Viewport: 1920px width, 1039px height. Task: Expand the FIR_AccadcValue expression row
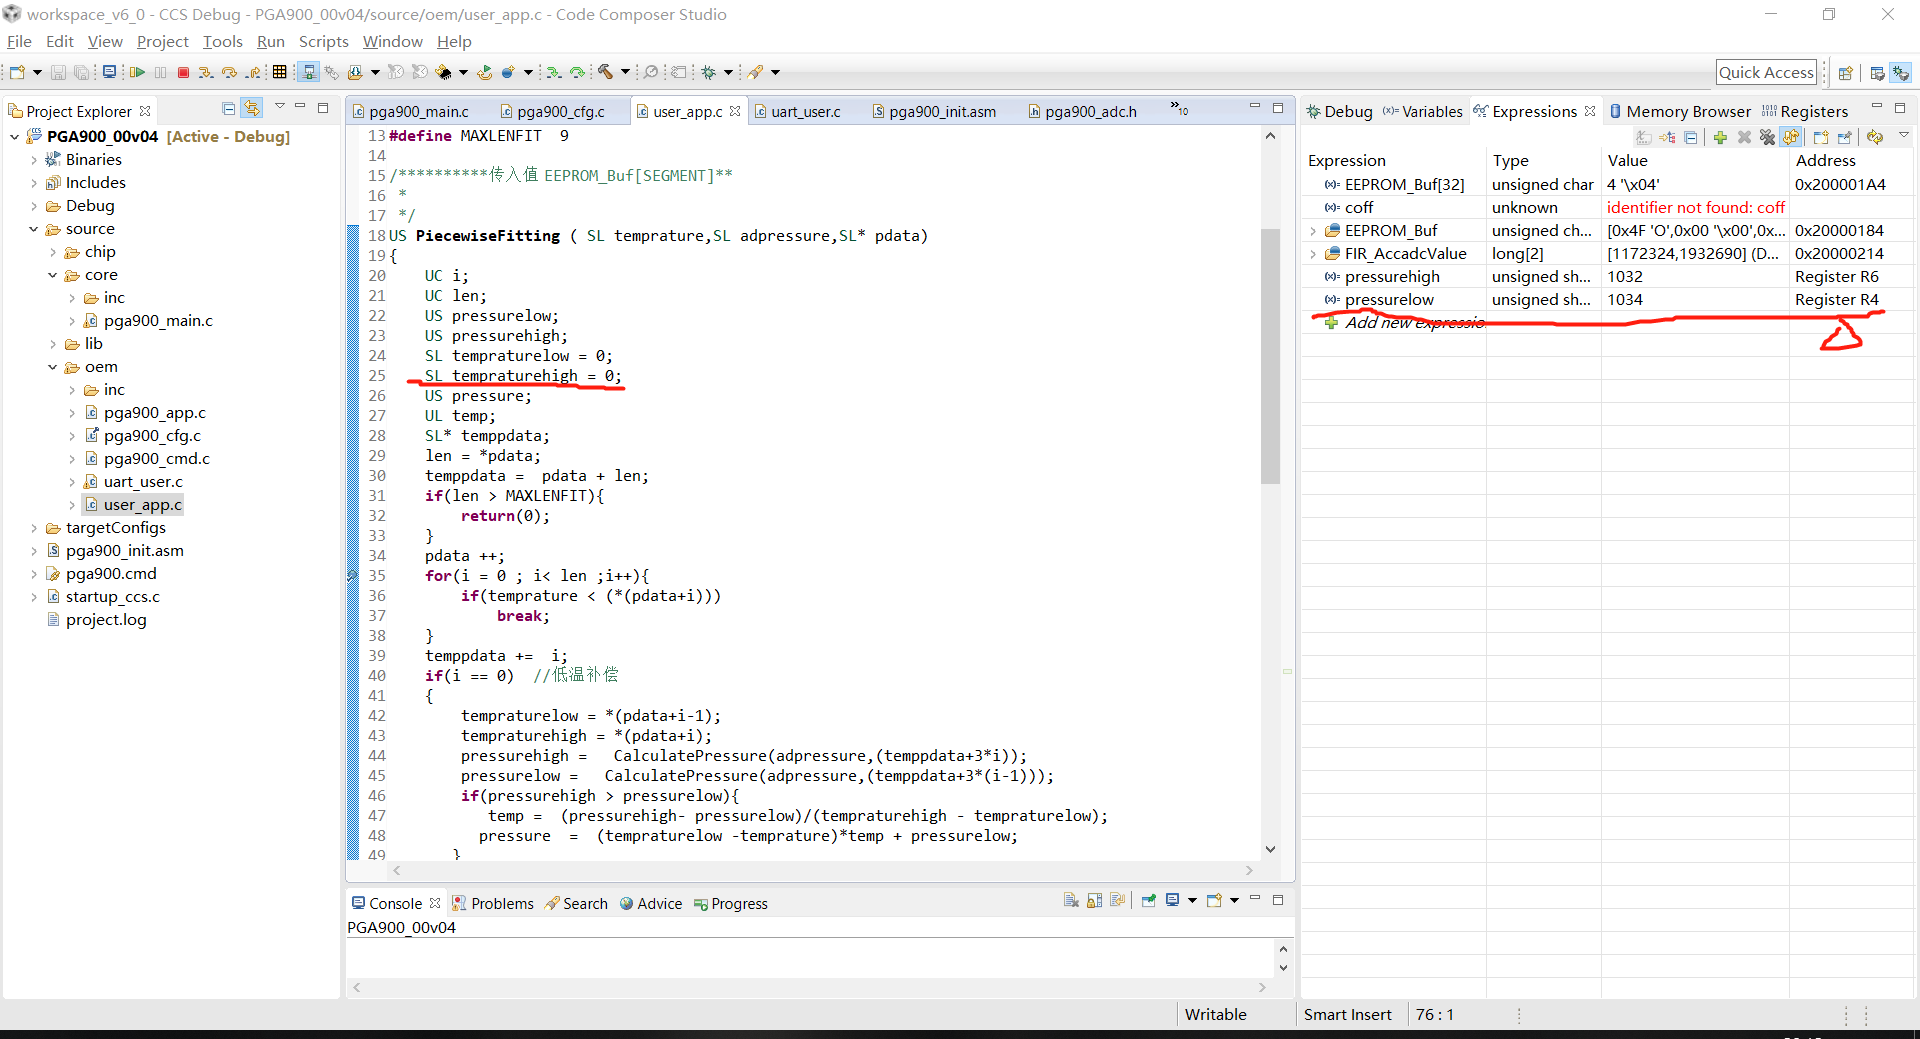1313,254
